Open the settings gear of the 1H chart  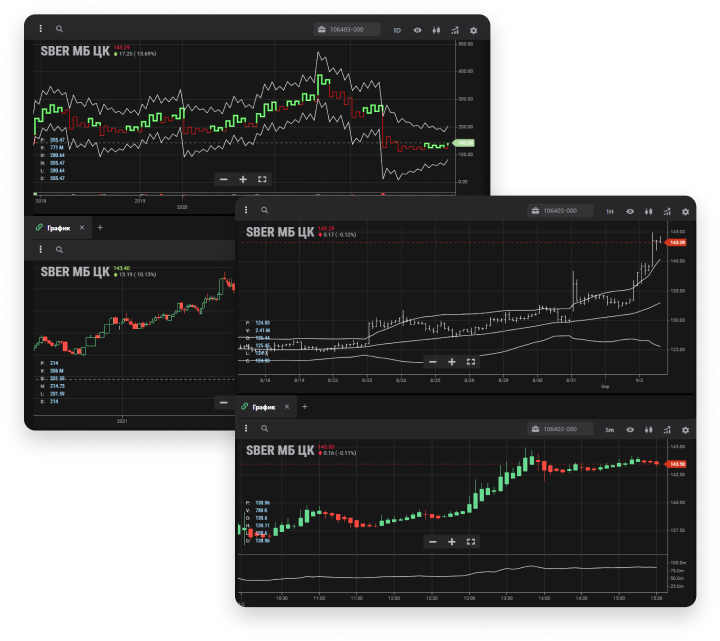685,212
